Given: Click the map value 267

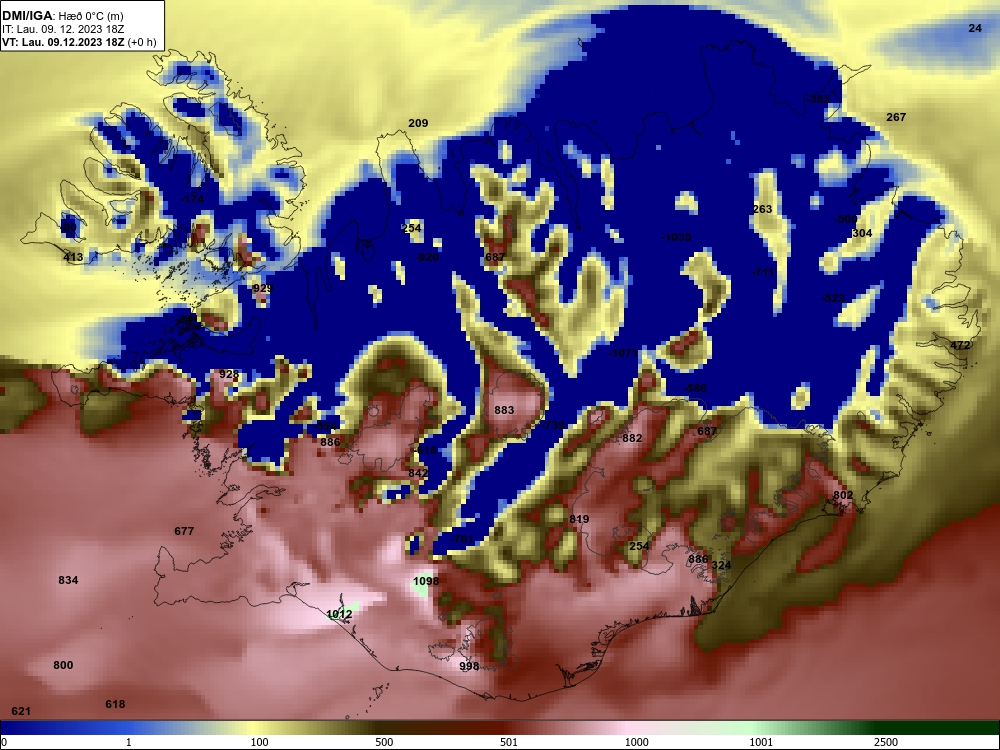Looking at the screenshot, I should (896, 117).
